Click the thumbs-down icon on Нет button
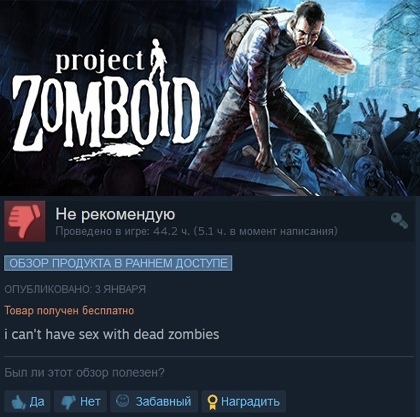The height and width of the screenshot is (417, 420). click(68, 402)
